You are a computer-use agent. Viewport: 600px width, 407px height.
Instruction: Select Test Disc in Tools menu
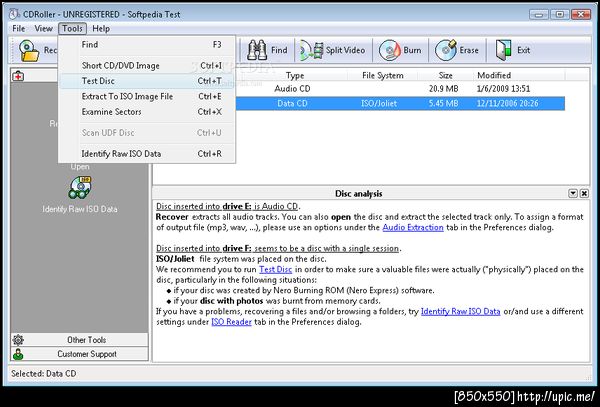[x=147, y=81]
